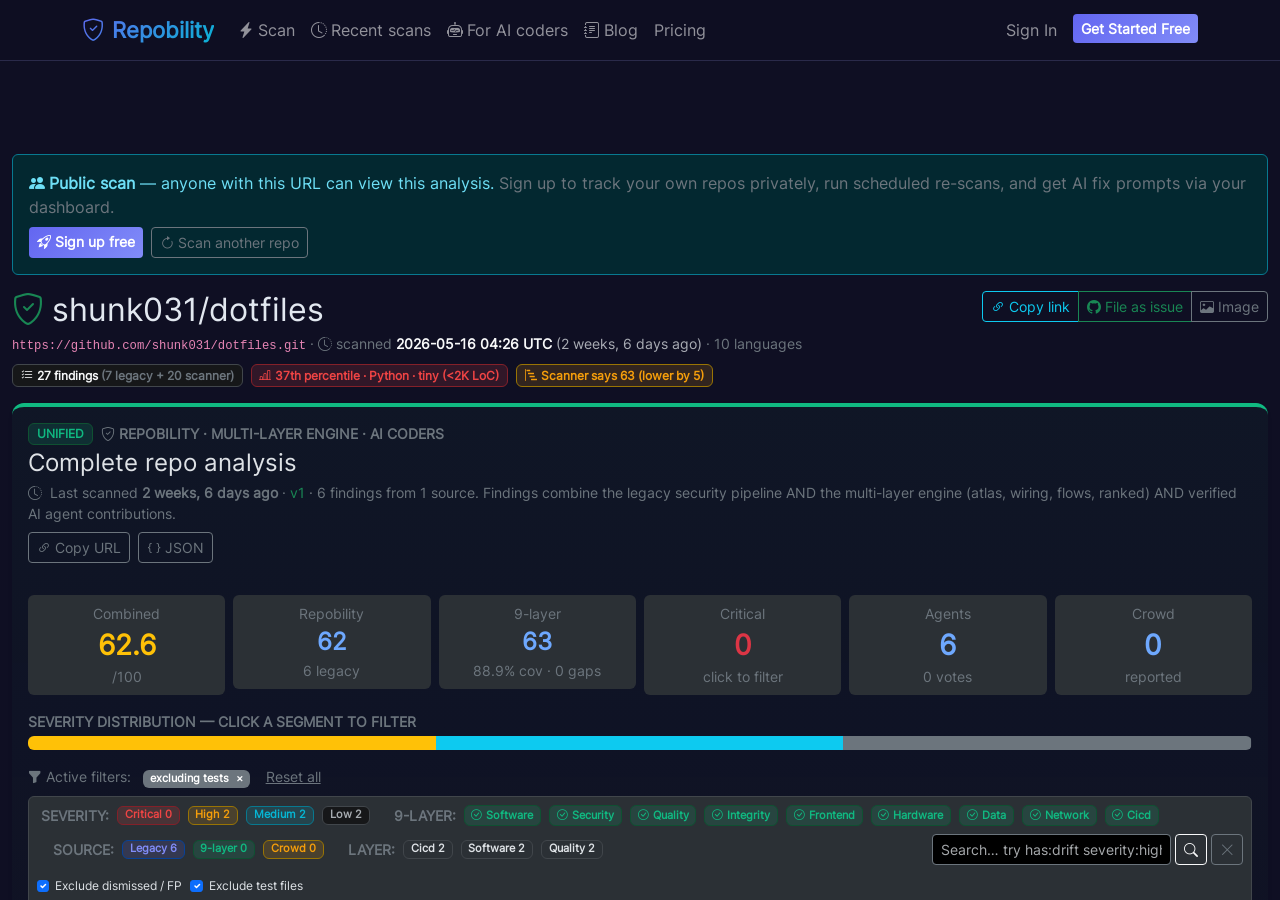Viewport: 1280px width, 900px height.
Task: Toggle the Quality 2 layer filter
Action: point(572,849)
